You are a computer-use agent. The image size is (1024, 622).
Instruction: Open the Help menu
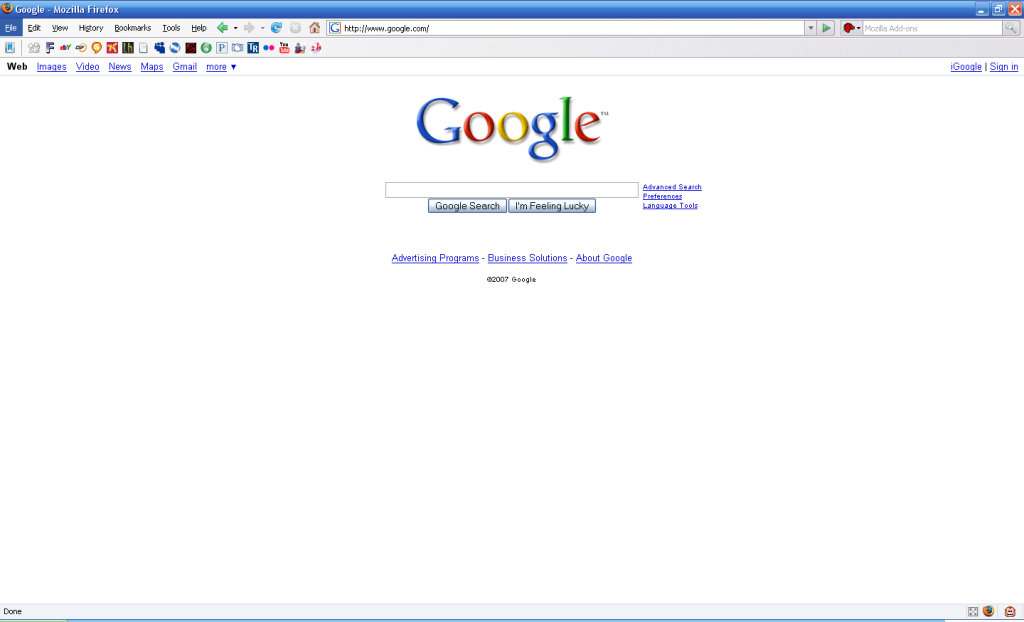(199, 28)
